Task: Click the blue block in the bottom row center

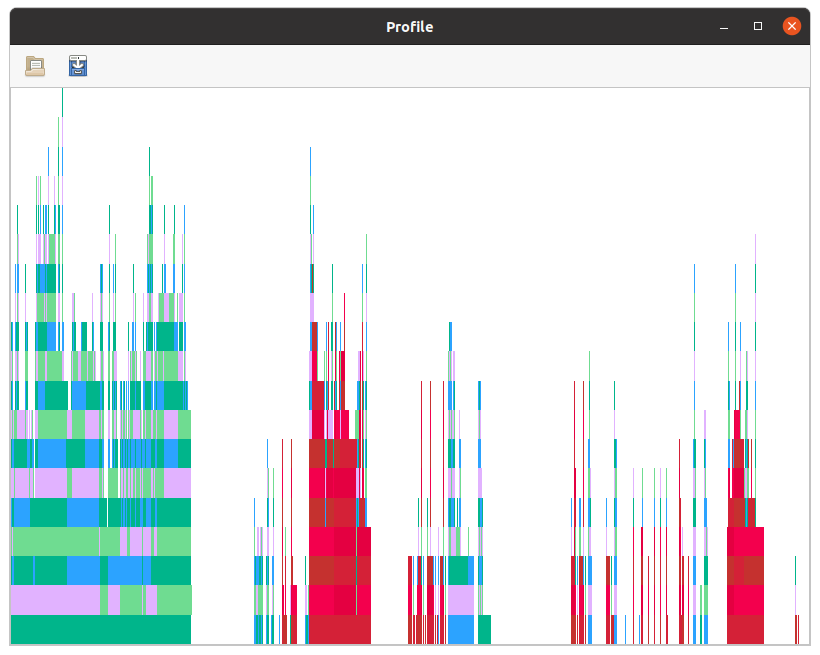Action: [460, 630]
